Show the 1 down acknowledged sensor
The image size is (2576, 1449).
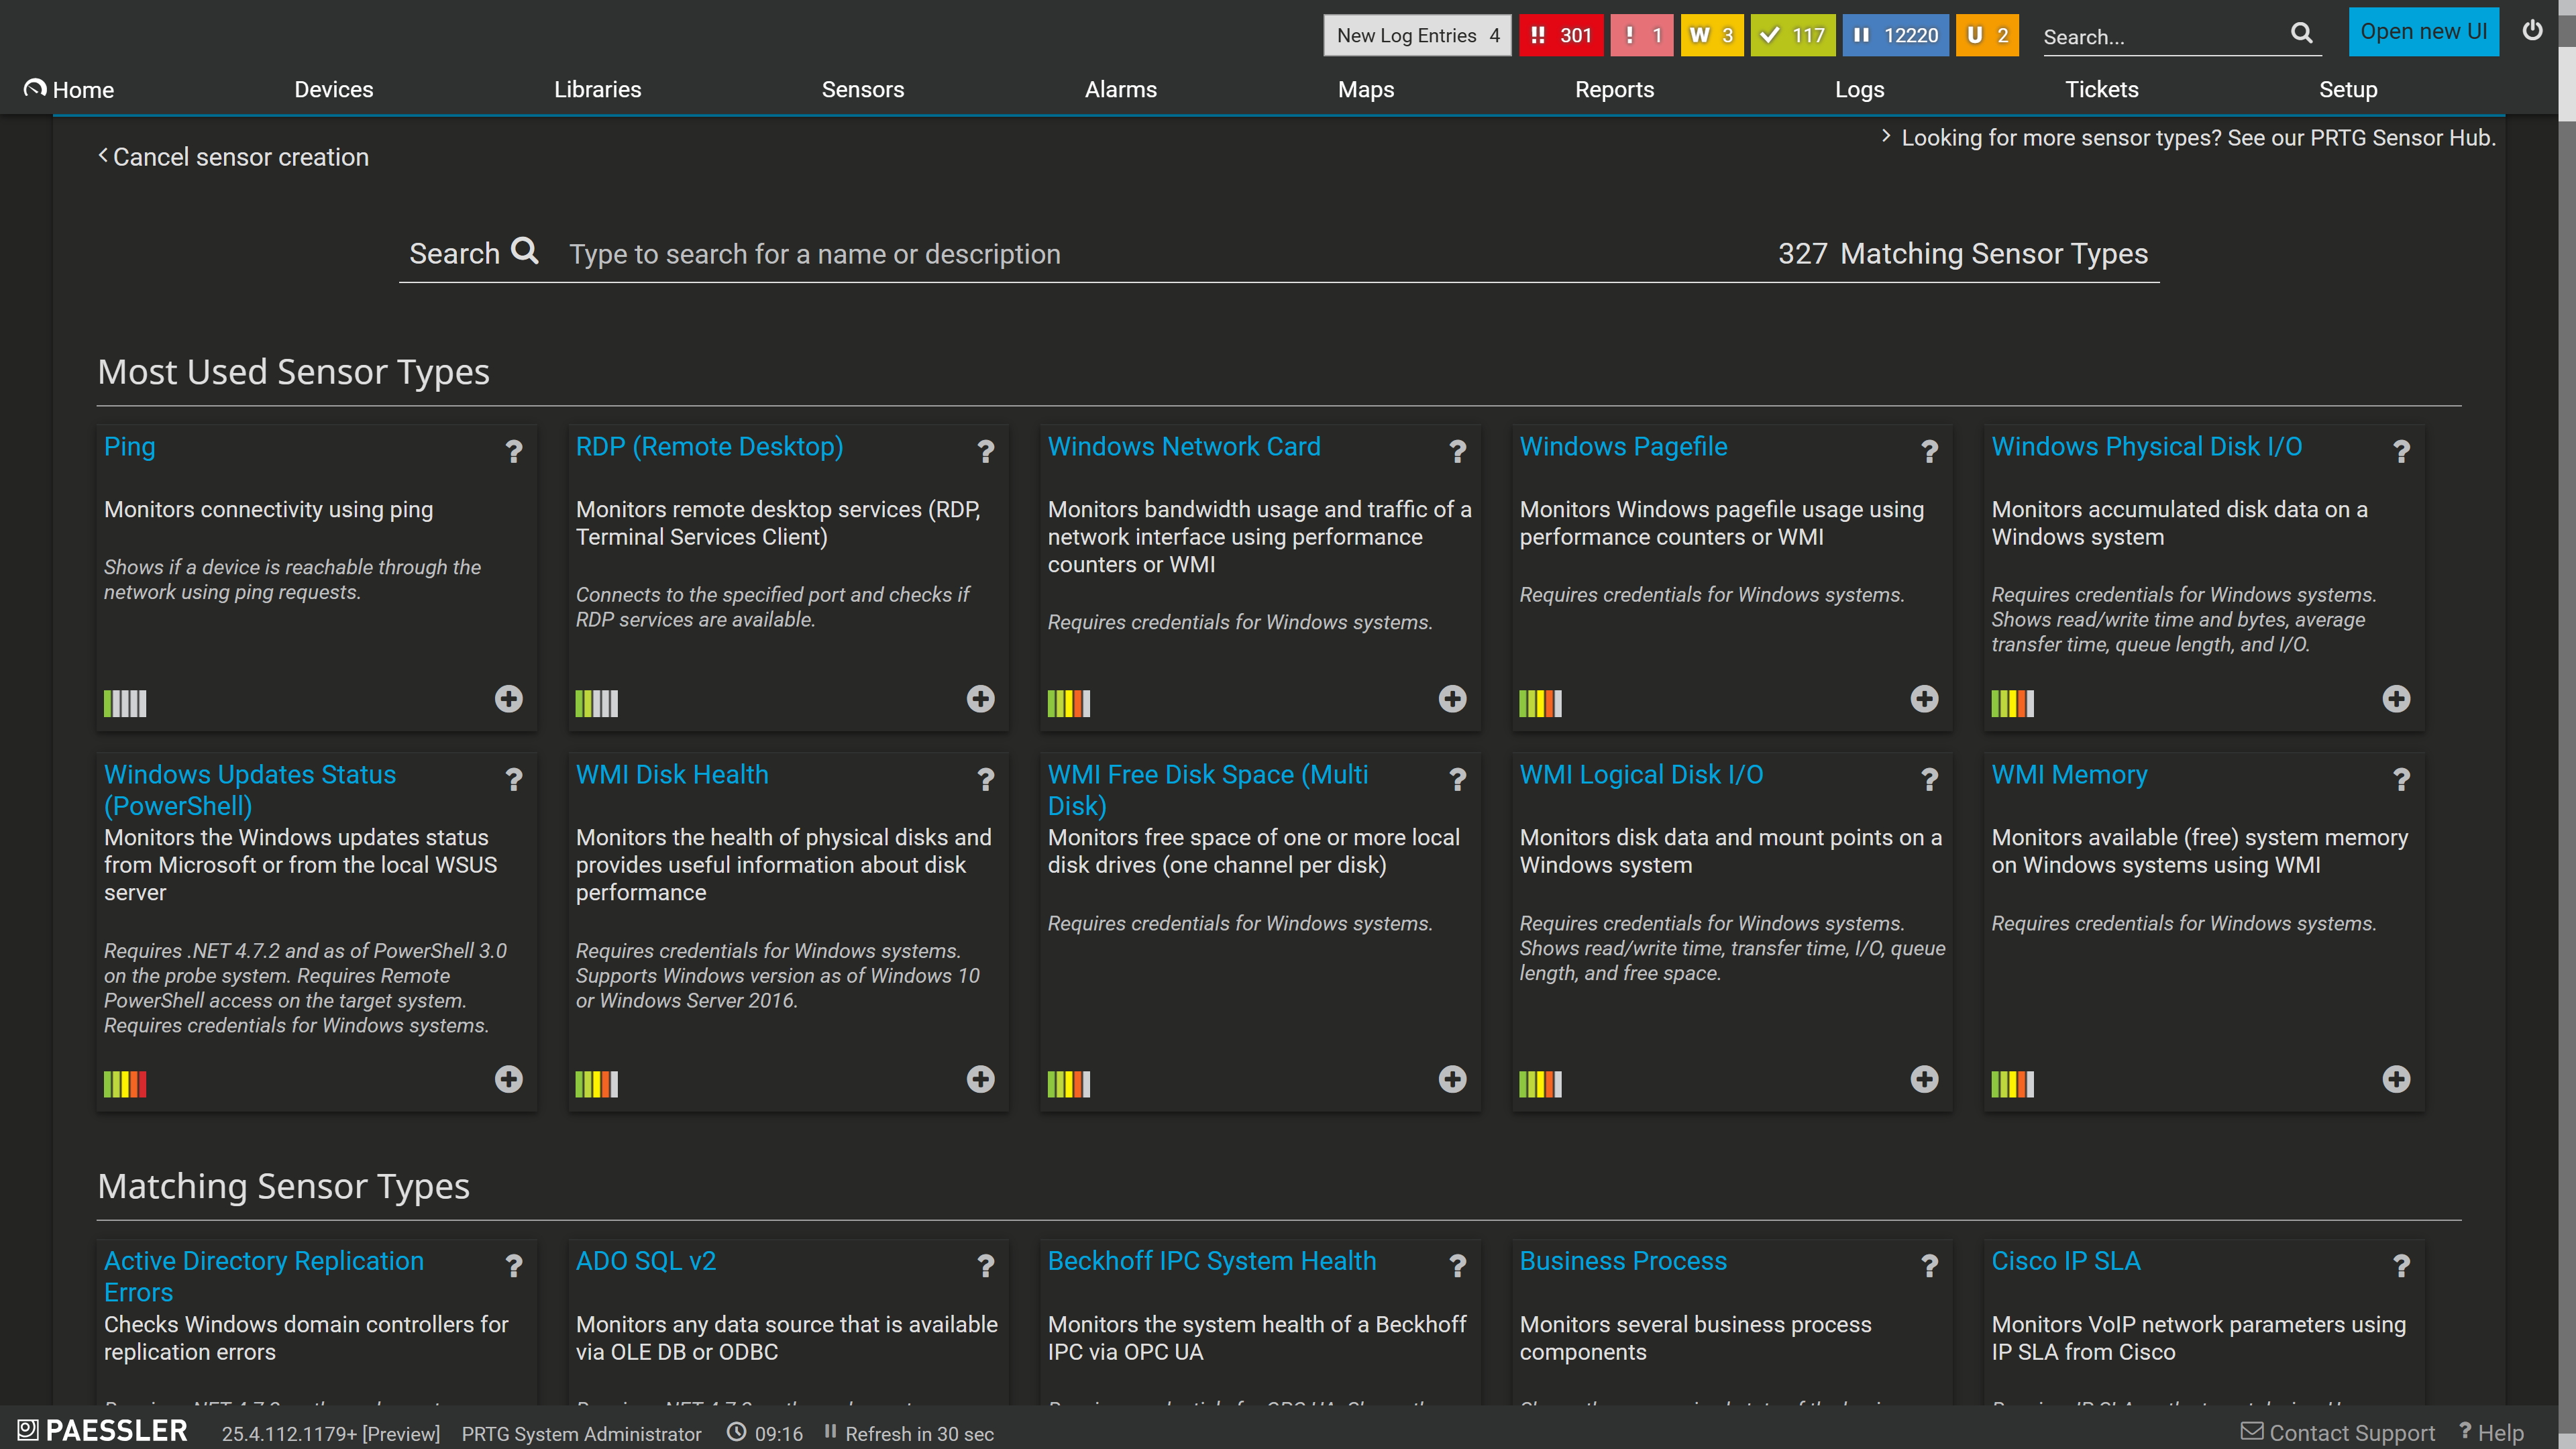(1641, 35)
